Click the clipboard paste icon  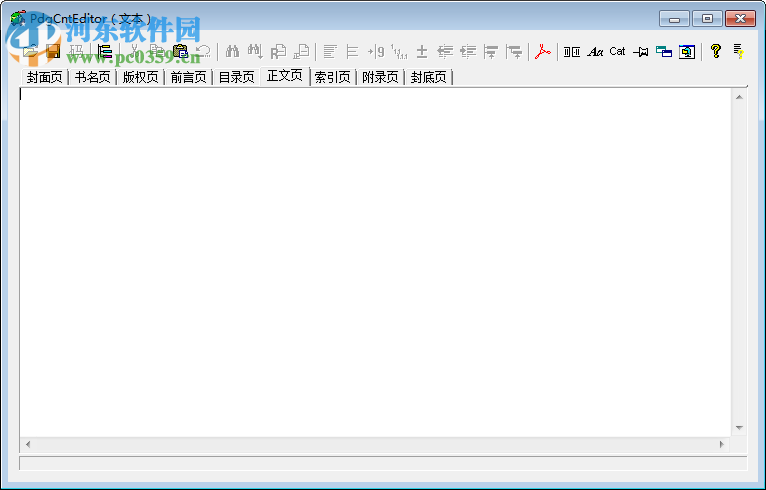[x=180, y=51]
